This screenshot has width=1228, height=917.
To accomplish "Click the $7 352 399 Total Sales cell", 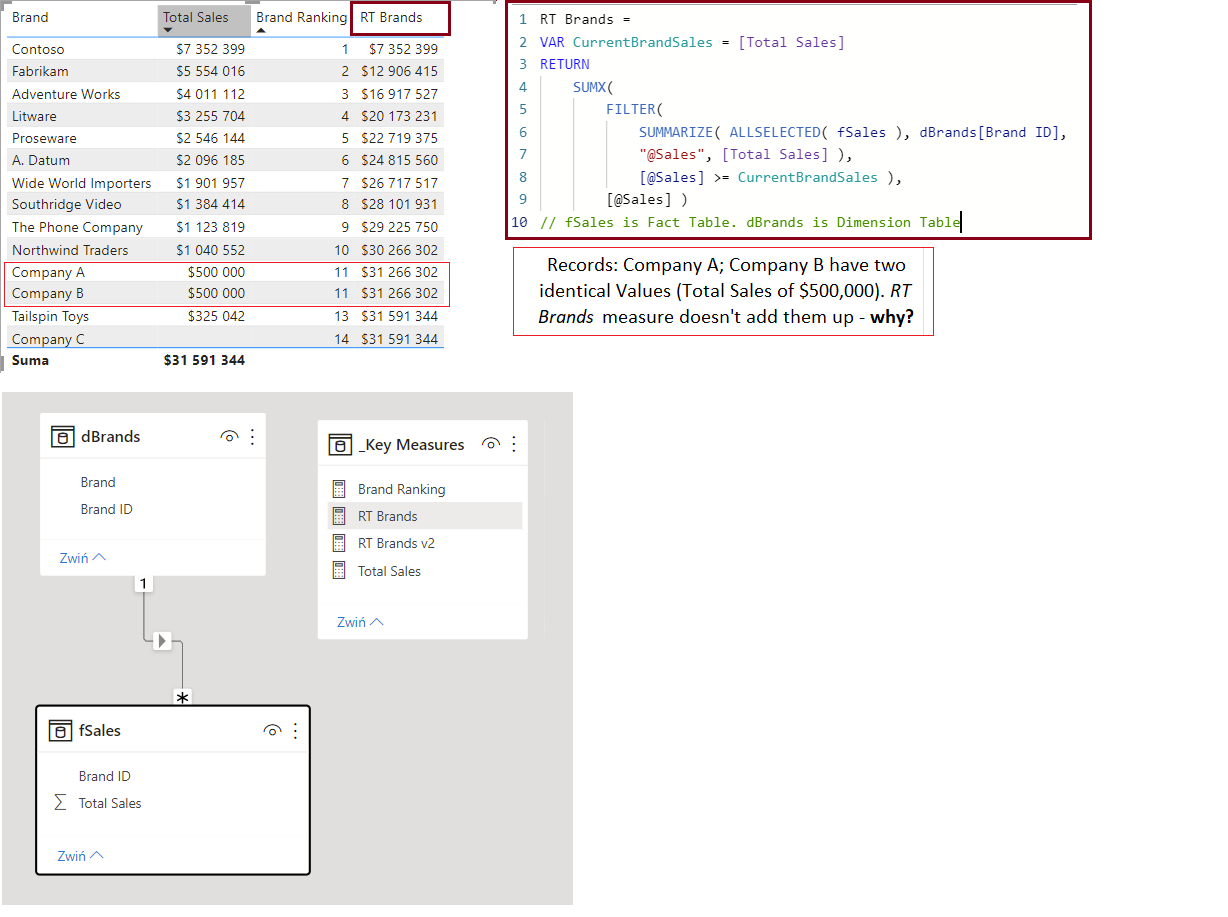I will point(210,49).
